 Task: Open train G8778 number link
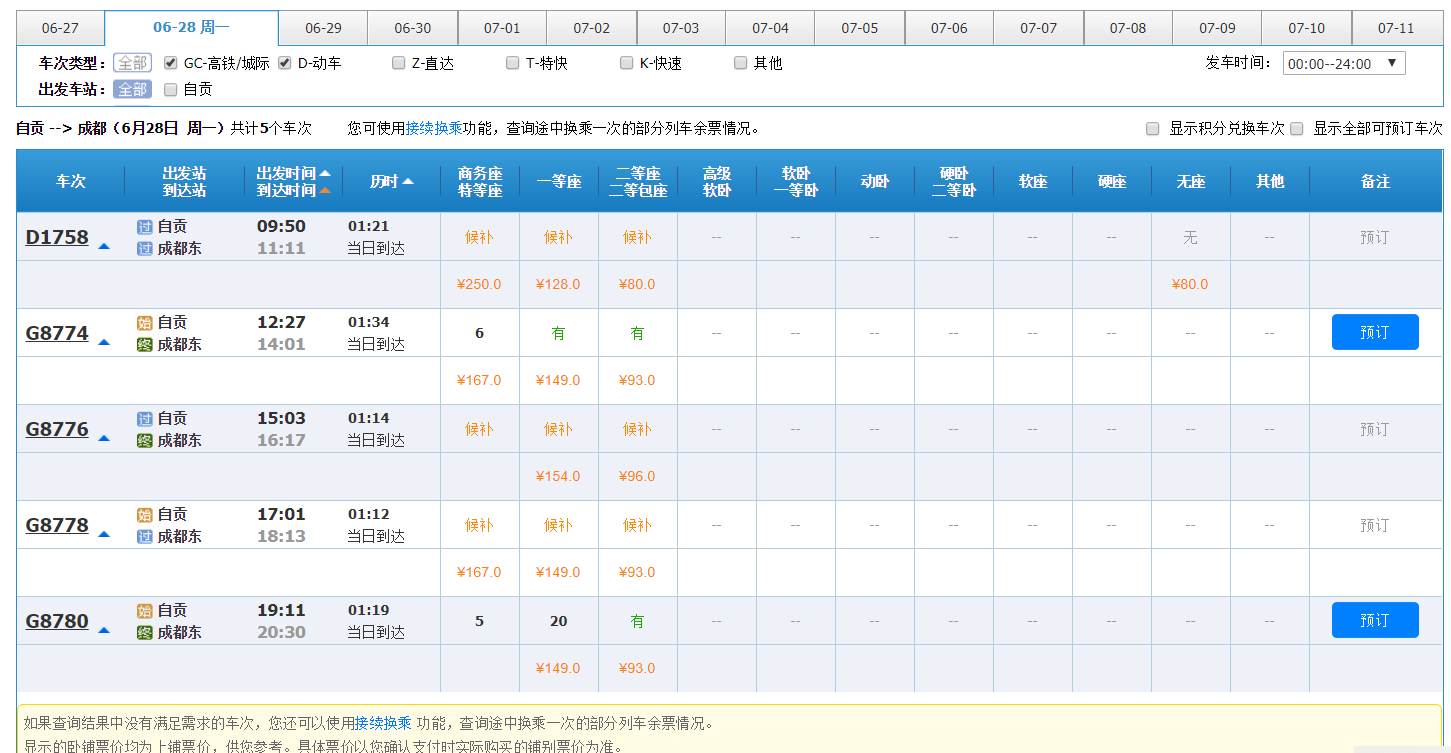(57, 525)
